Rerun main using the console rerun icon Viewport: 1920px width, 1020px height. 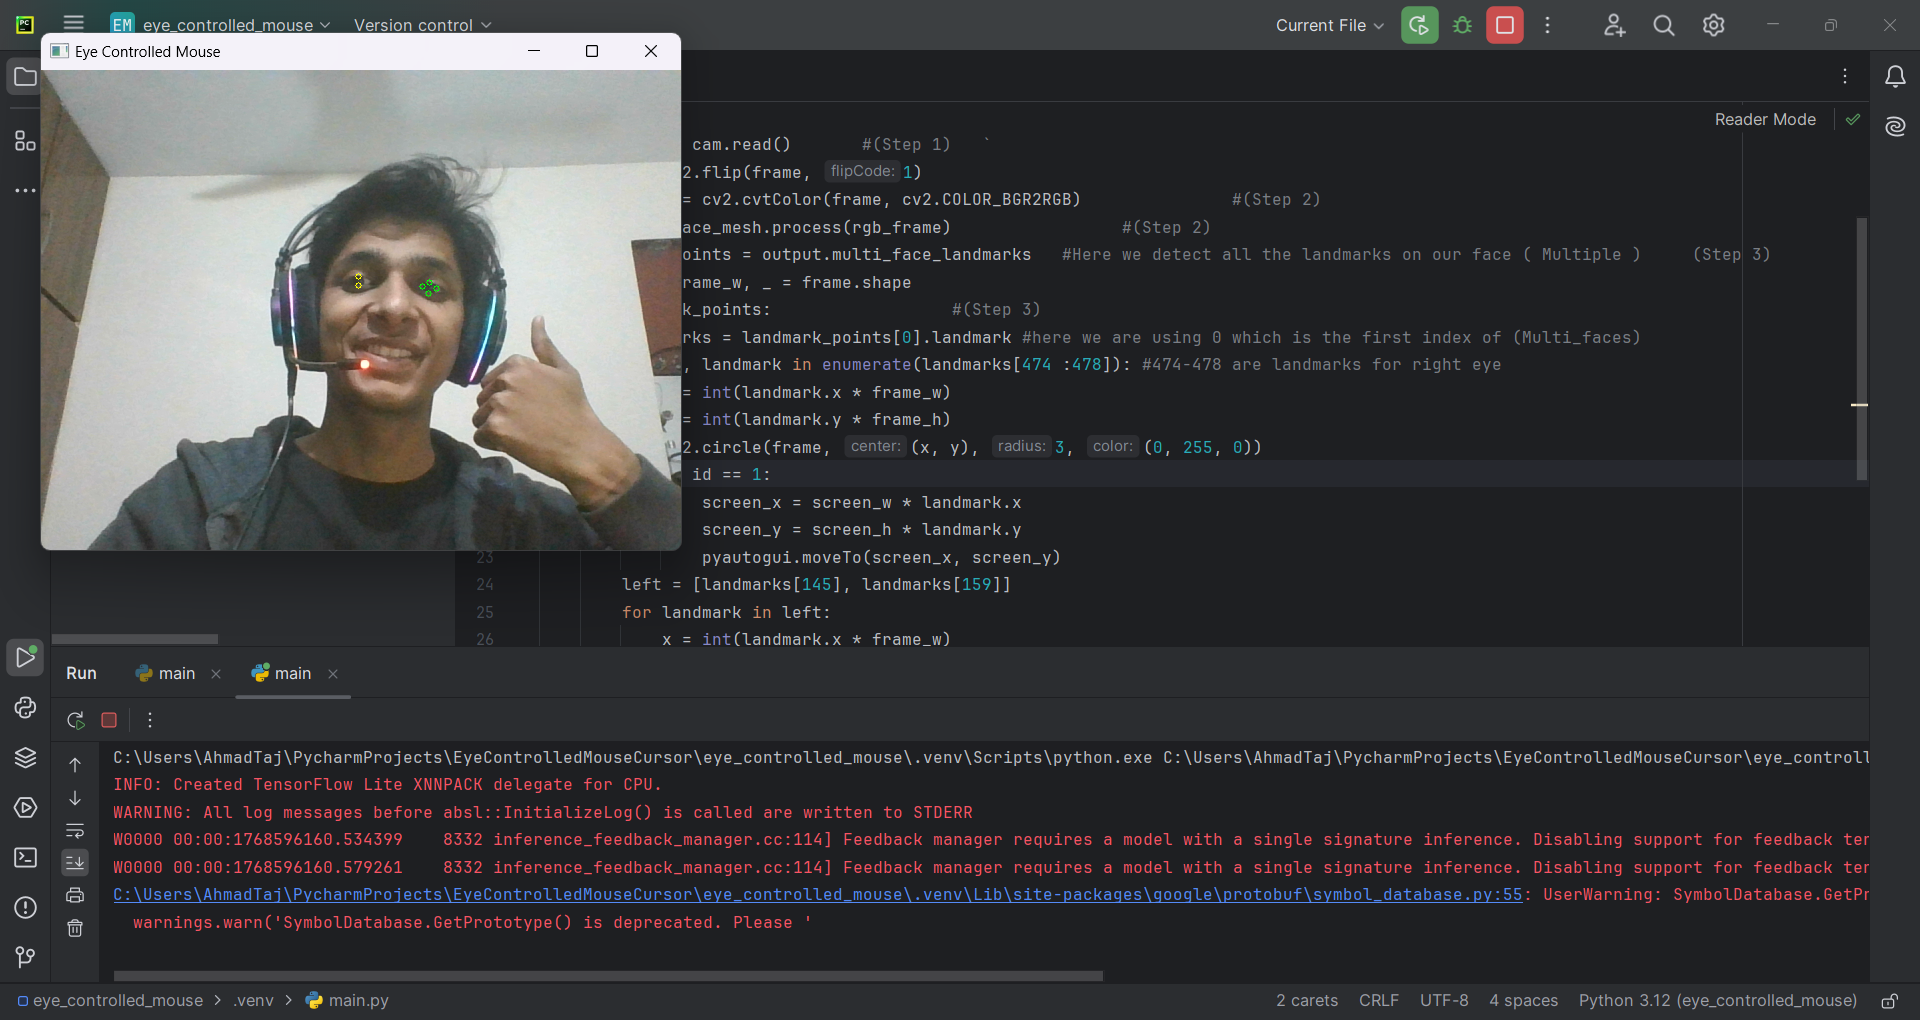75,720
